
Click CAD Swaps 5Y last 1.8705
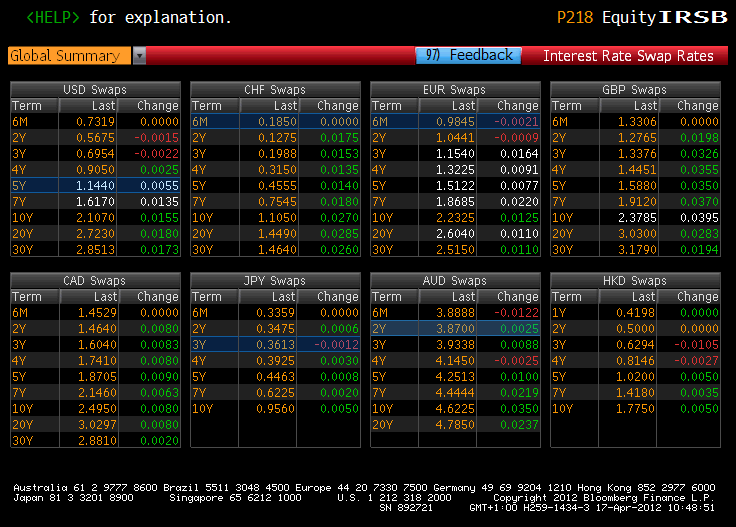[97, 376]
